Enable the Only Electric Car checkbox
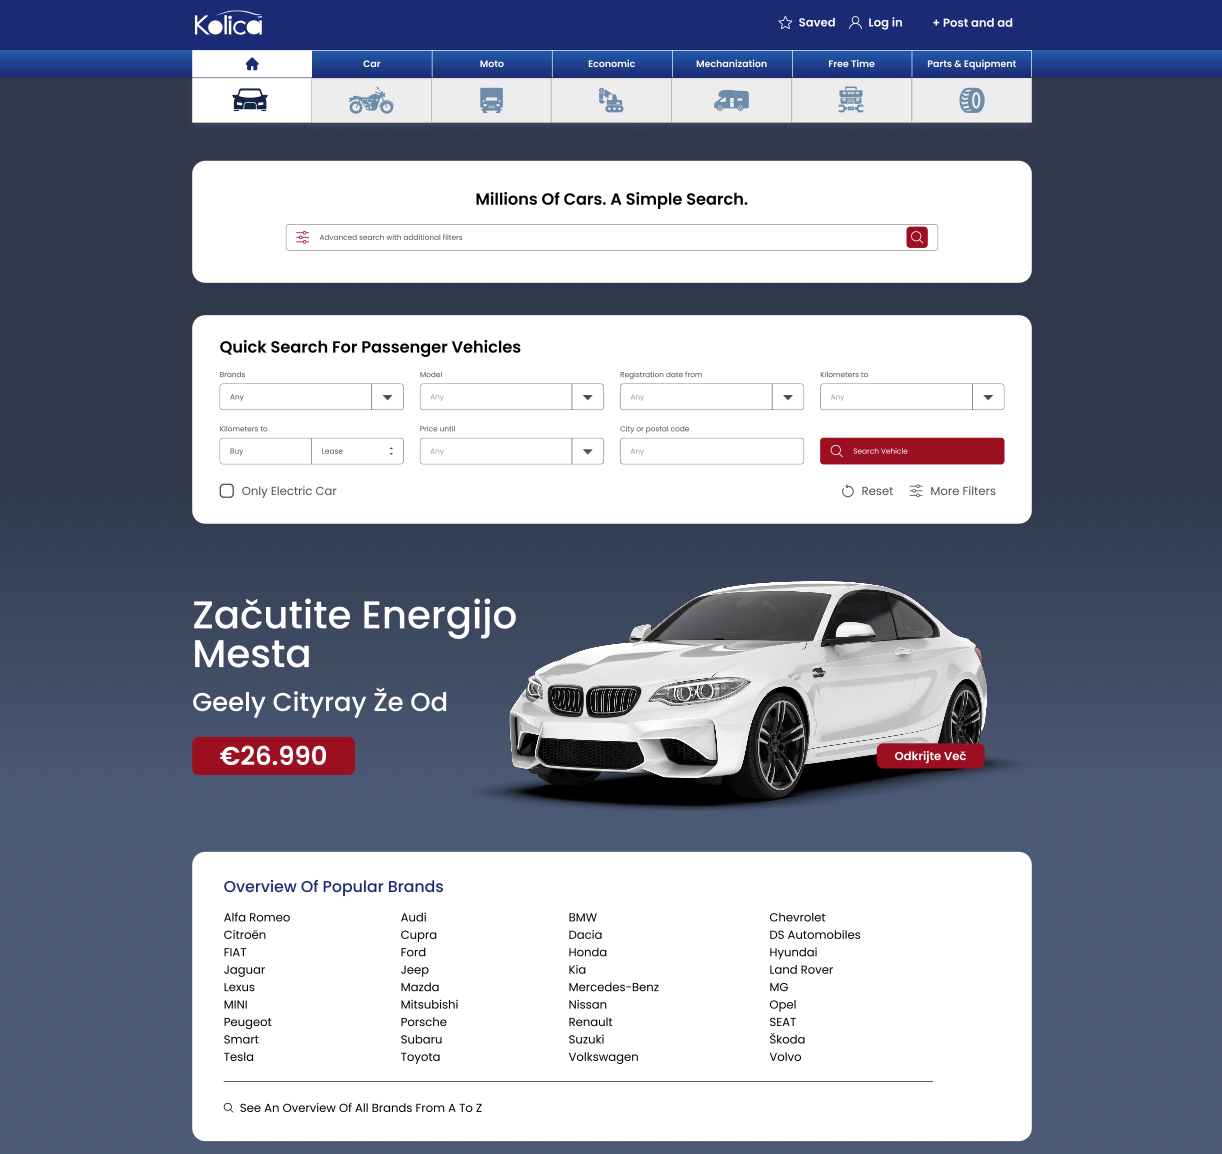The width and height of the screenshot is (1222, 1154). click(227, 491)
